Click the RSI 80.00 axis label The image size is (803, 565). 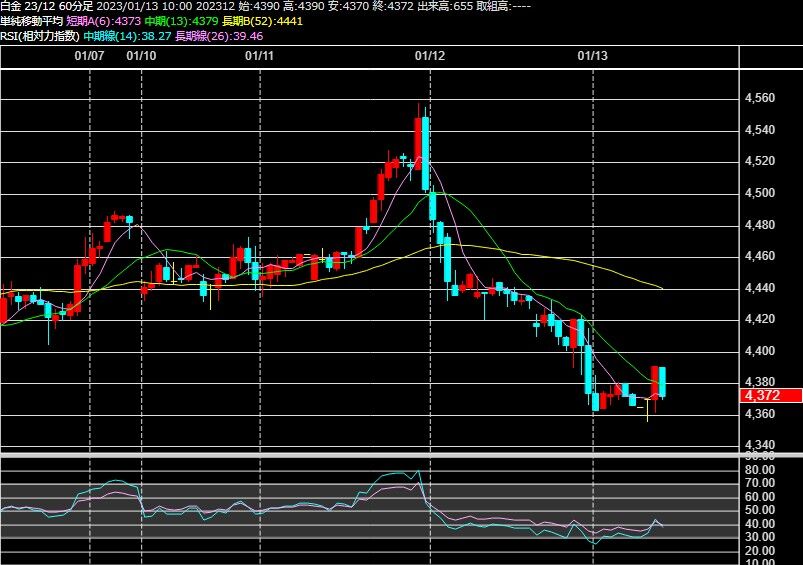coord(760,469)
